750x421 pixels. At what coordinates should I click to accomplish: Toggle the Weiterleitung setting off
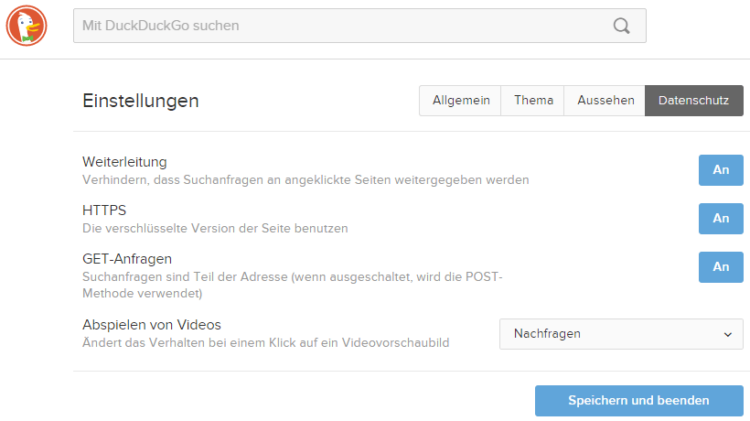click(x=720, y=170)
